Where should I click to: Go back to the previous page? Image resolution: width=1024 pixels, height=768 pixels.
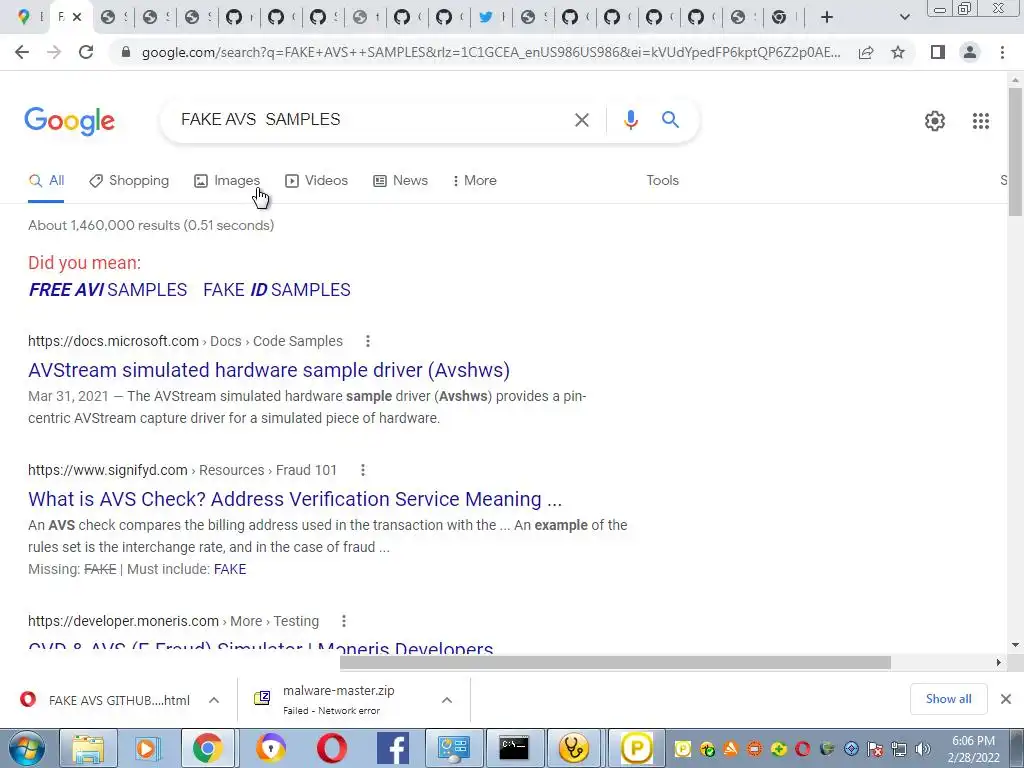point(22,52)
